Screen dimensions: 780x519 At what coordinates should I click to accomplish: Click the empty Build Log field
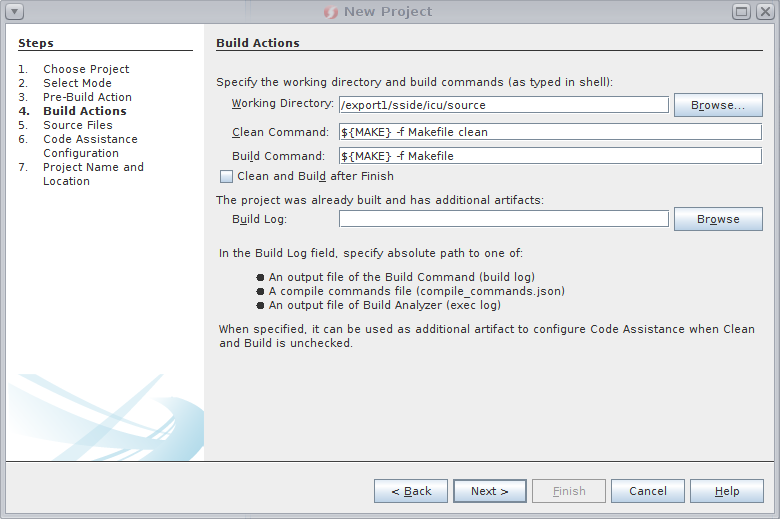tap(503, 219)
